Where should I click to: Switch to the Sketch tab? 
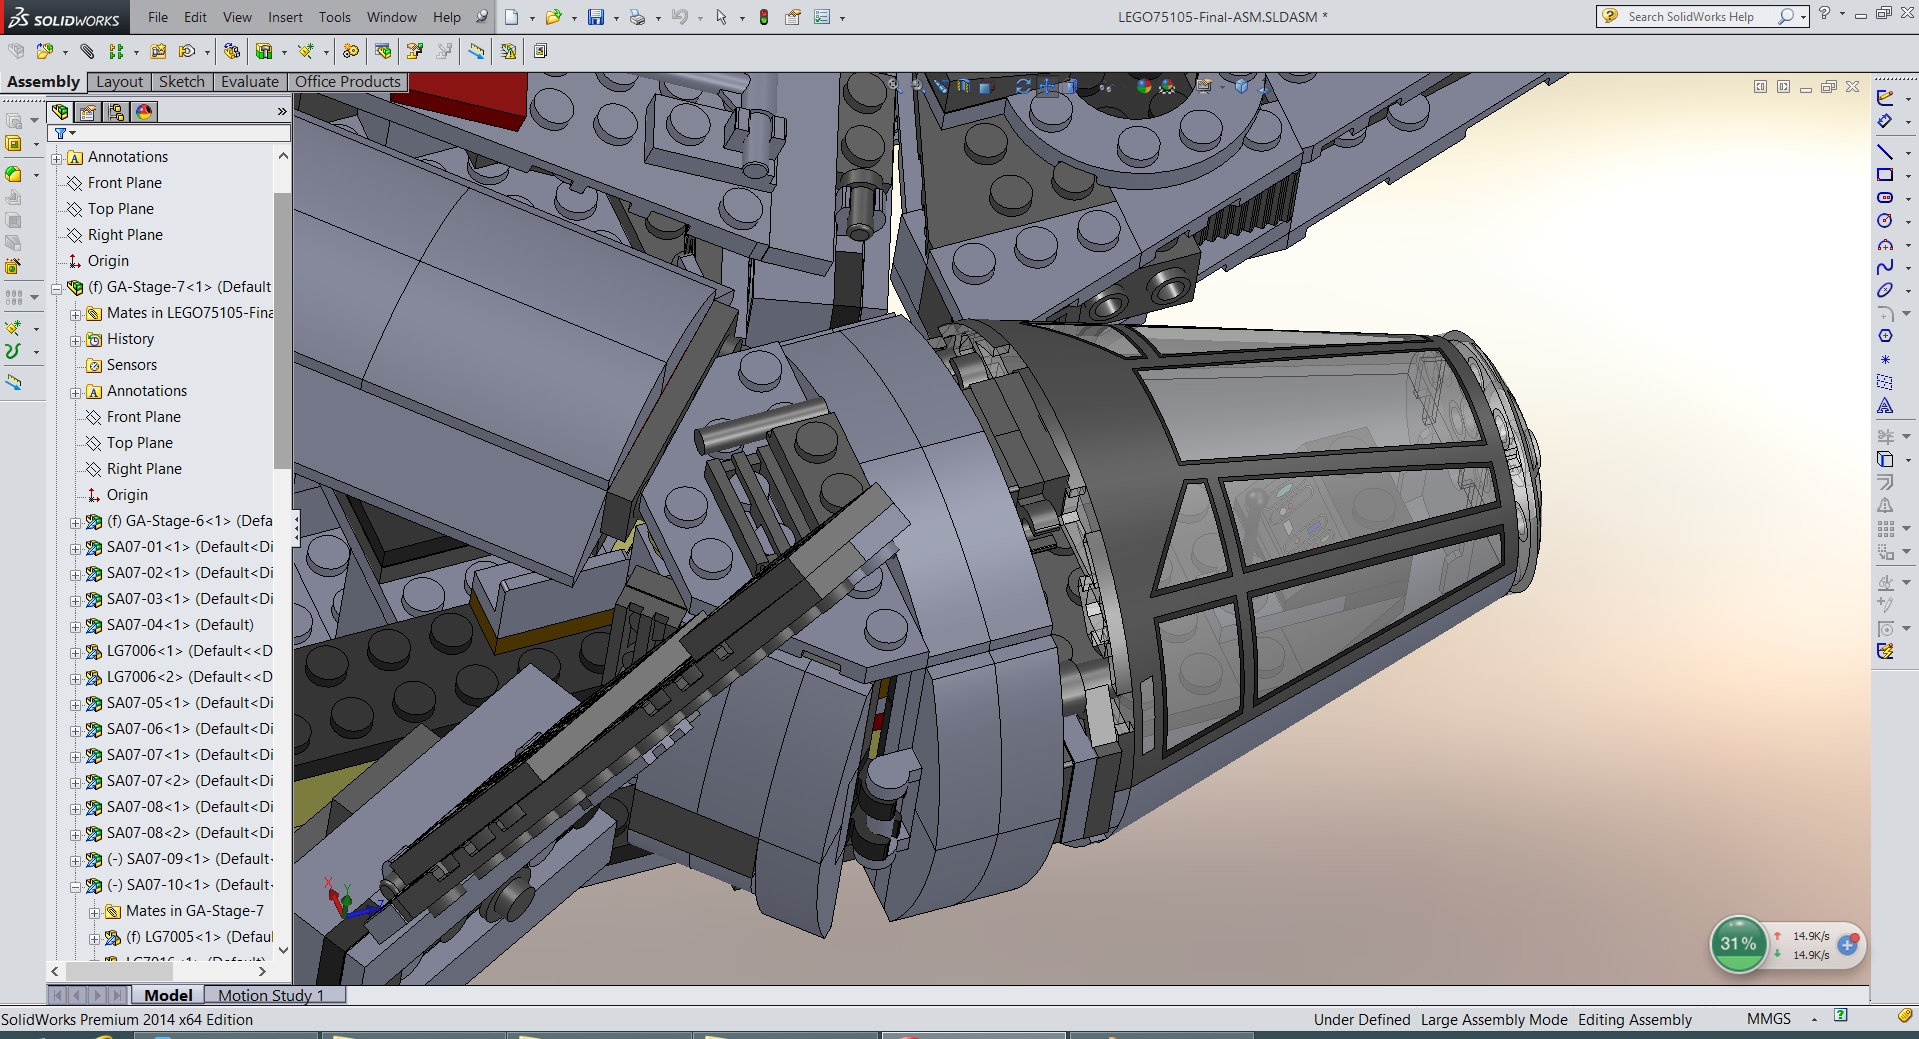pyautogui.click(x=182, y=82)
